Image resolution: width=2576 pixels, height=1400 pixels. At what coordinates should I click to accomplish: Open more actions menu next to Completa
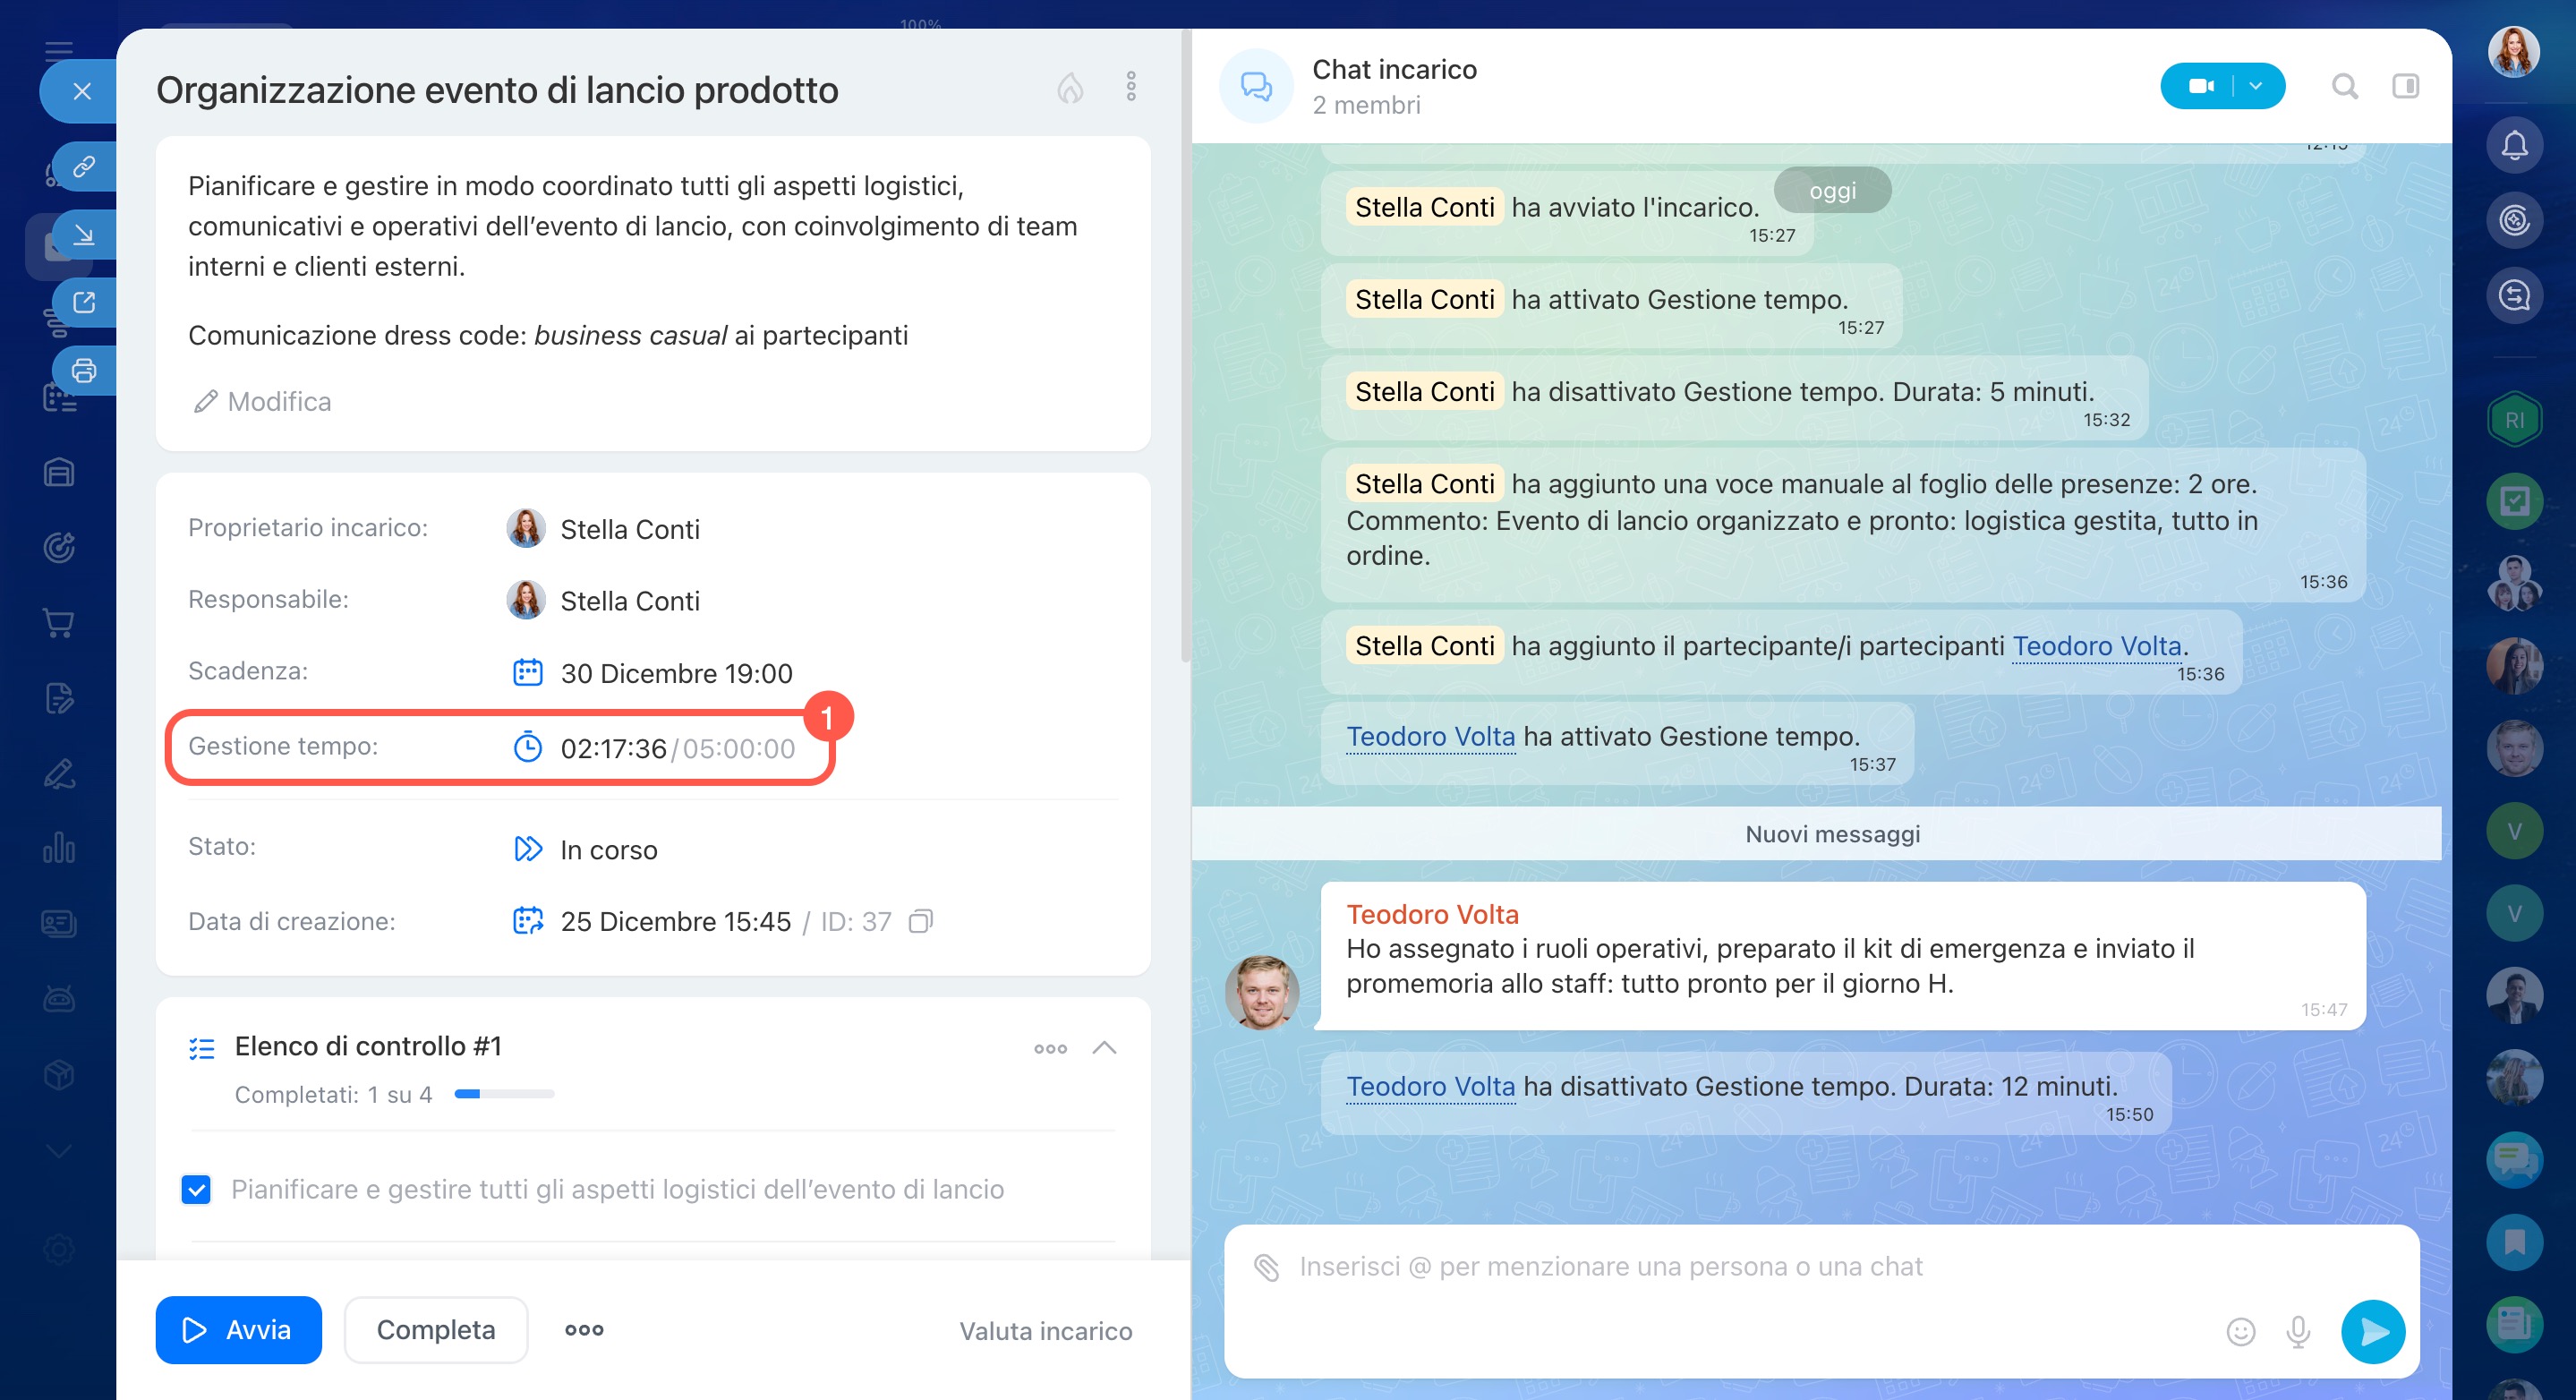point(584,1330)
